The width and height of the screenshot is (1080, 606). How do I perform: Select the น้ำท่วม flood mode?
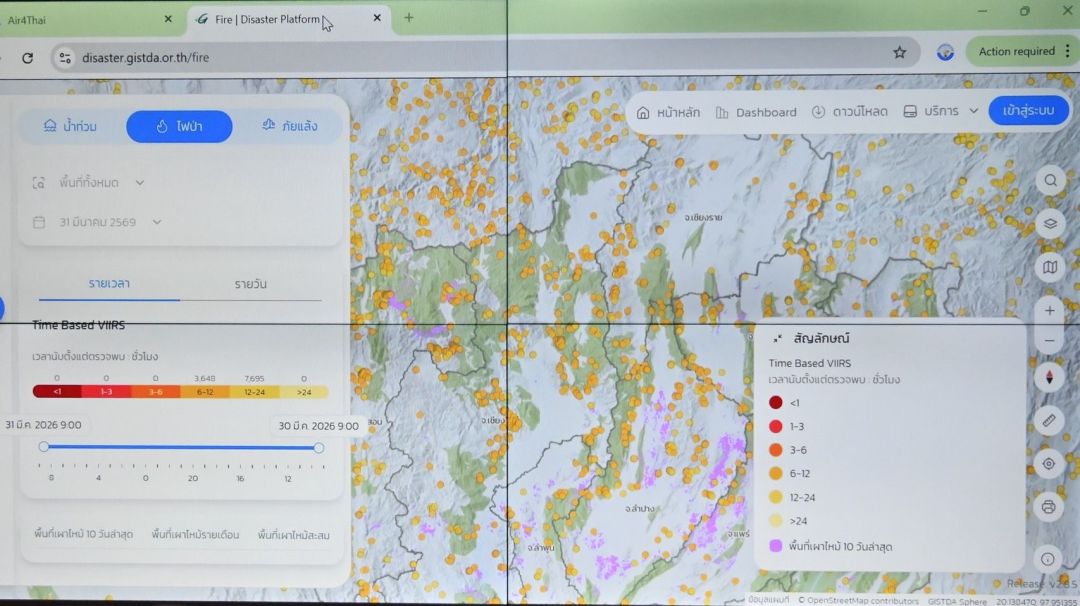[x=71, y=126]
